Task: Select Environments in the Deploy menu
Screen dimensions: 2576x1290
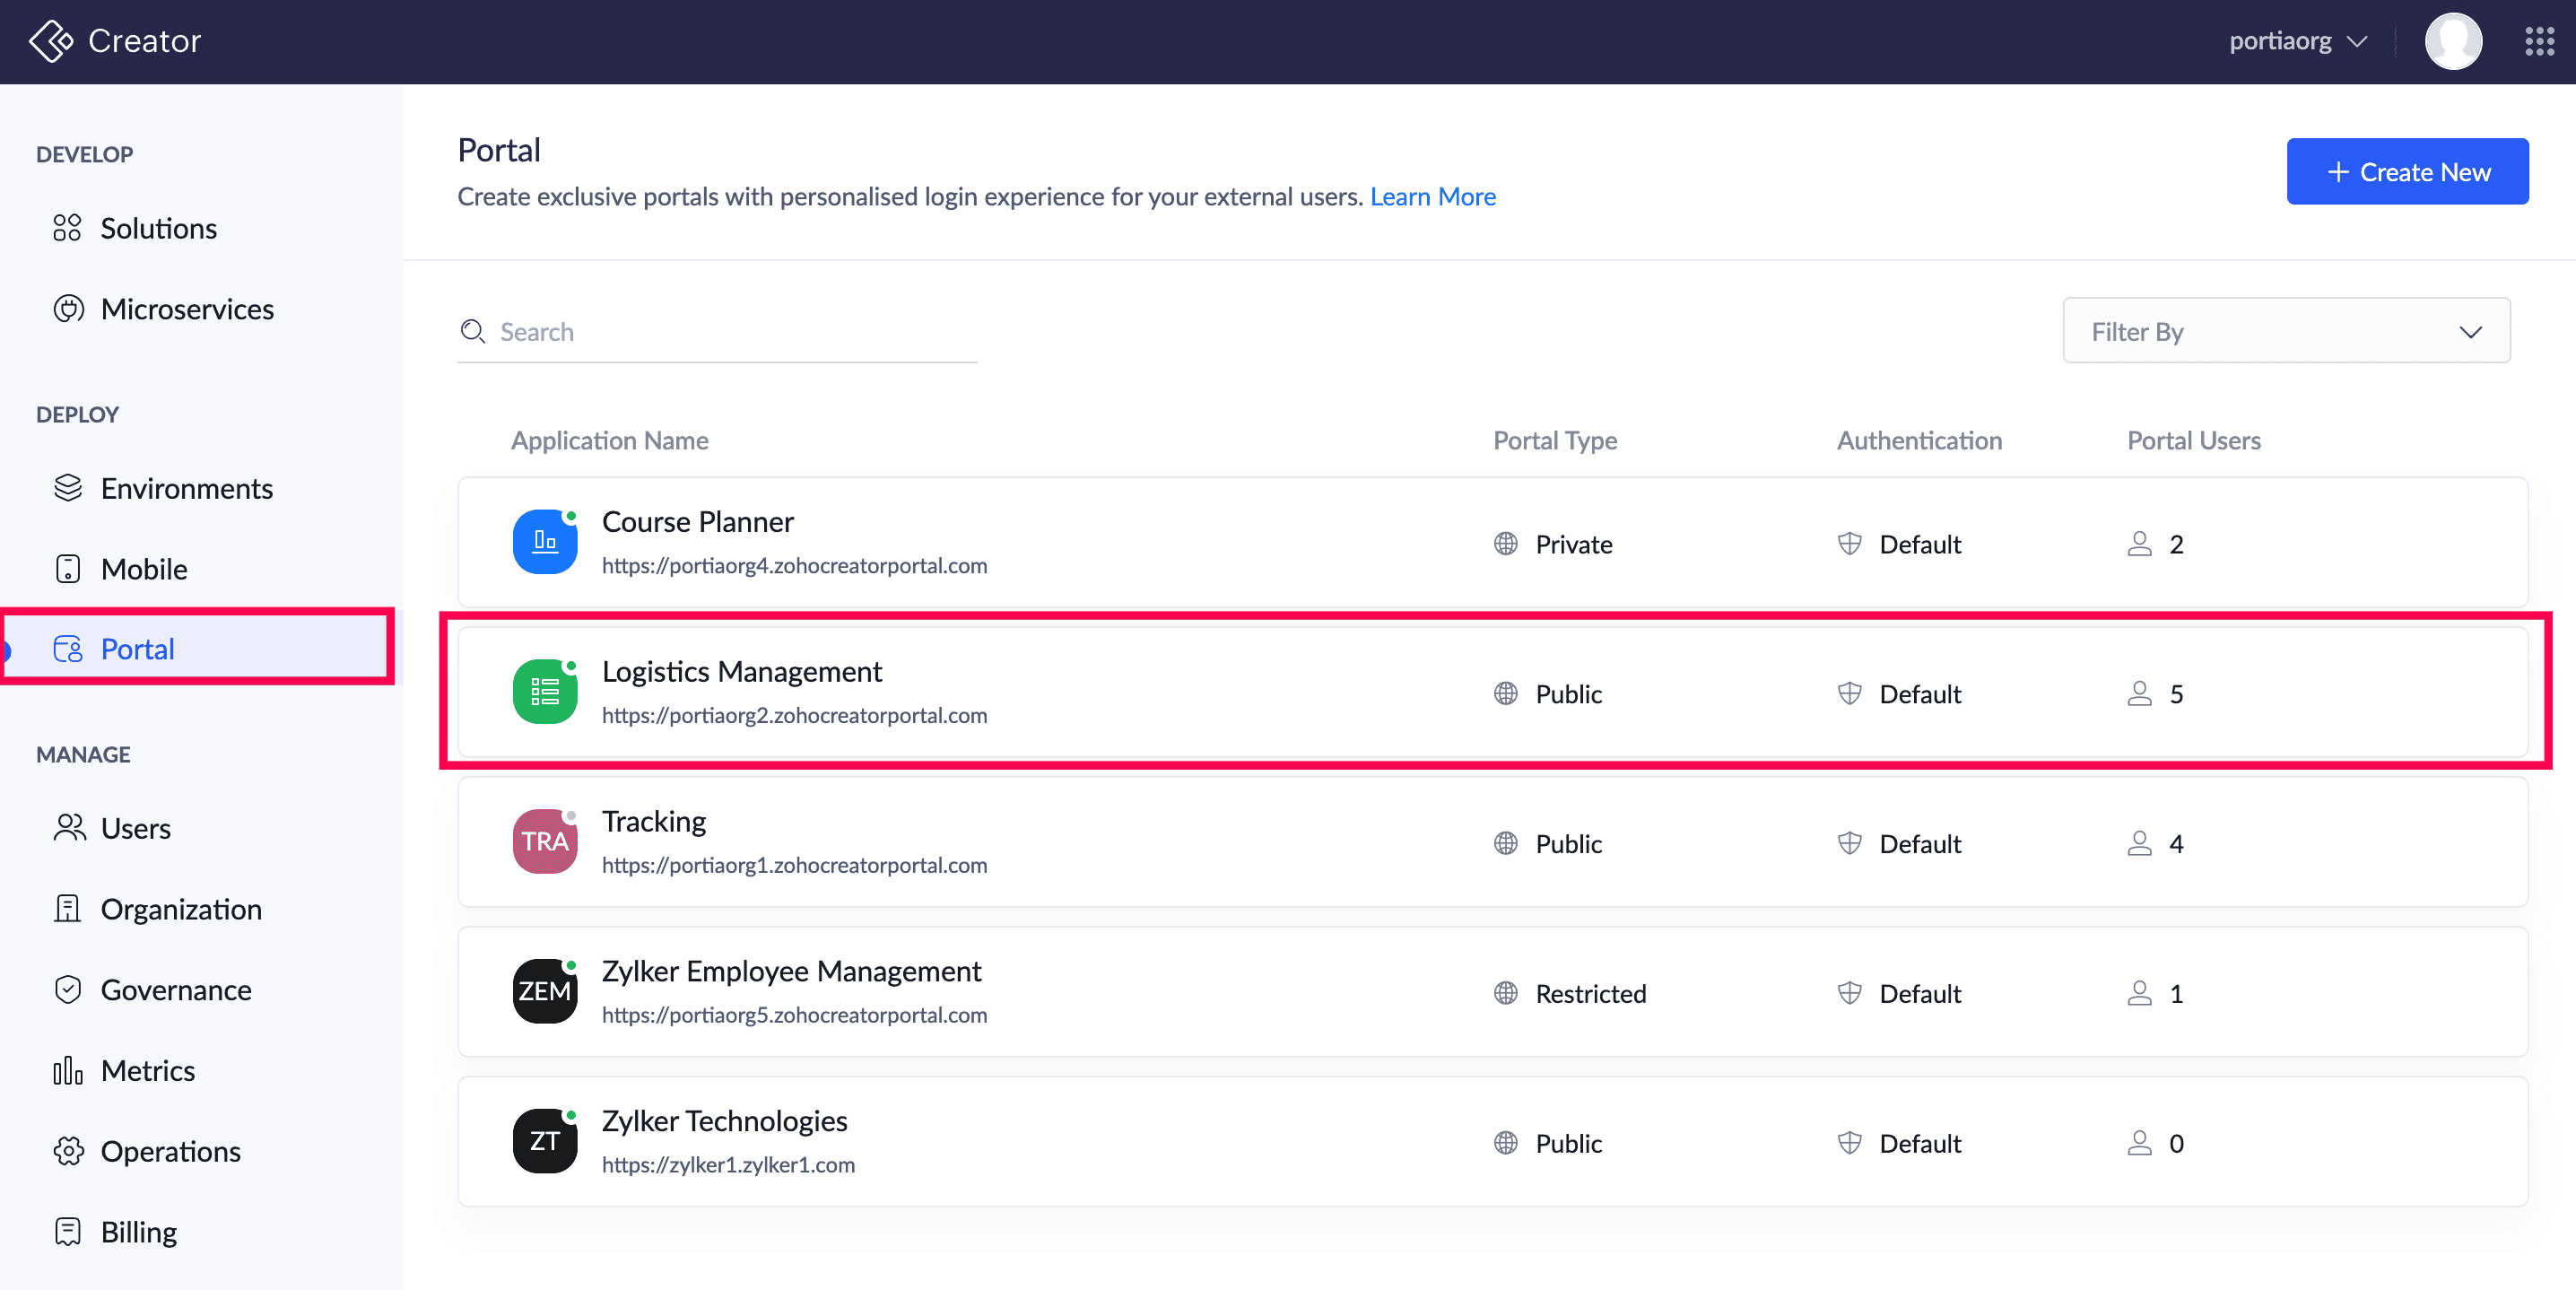Action: pos(186,488)
